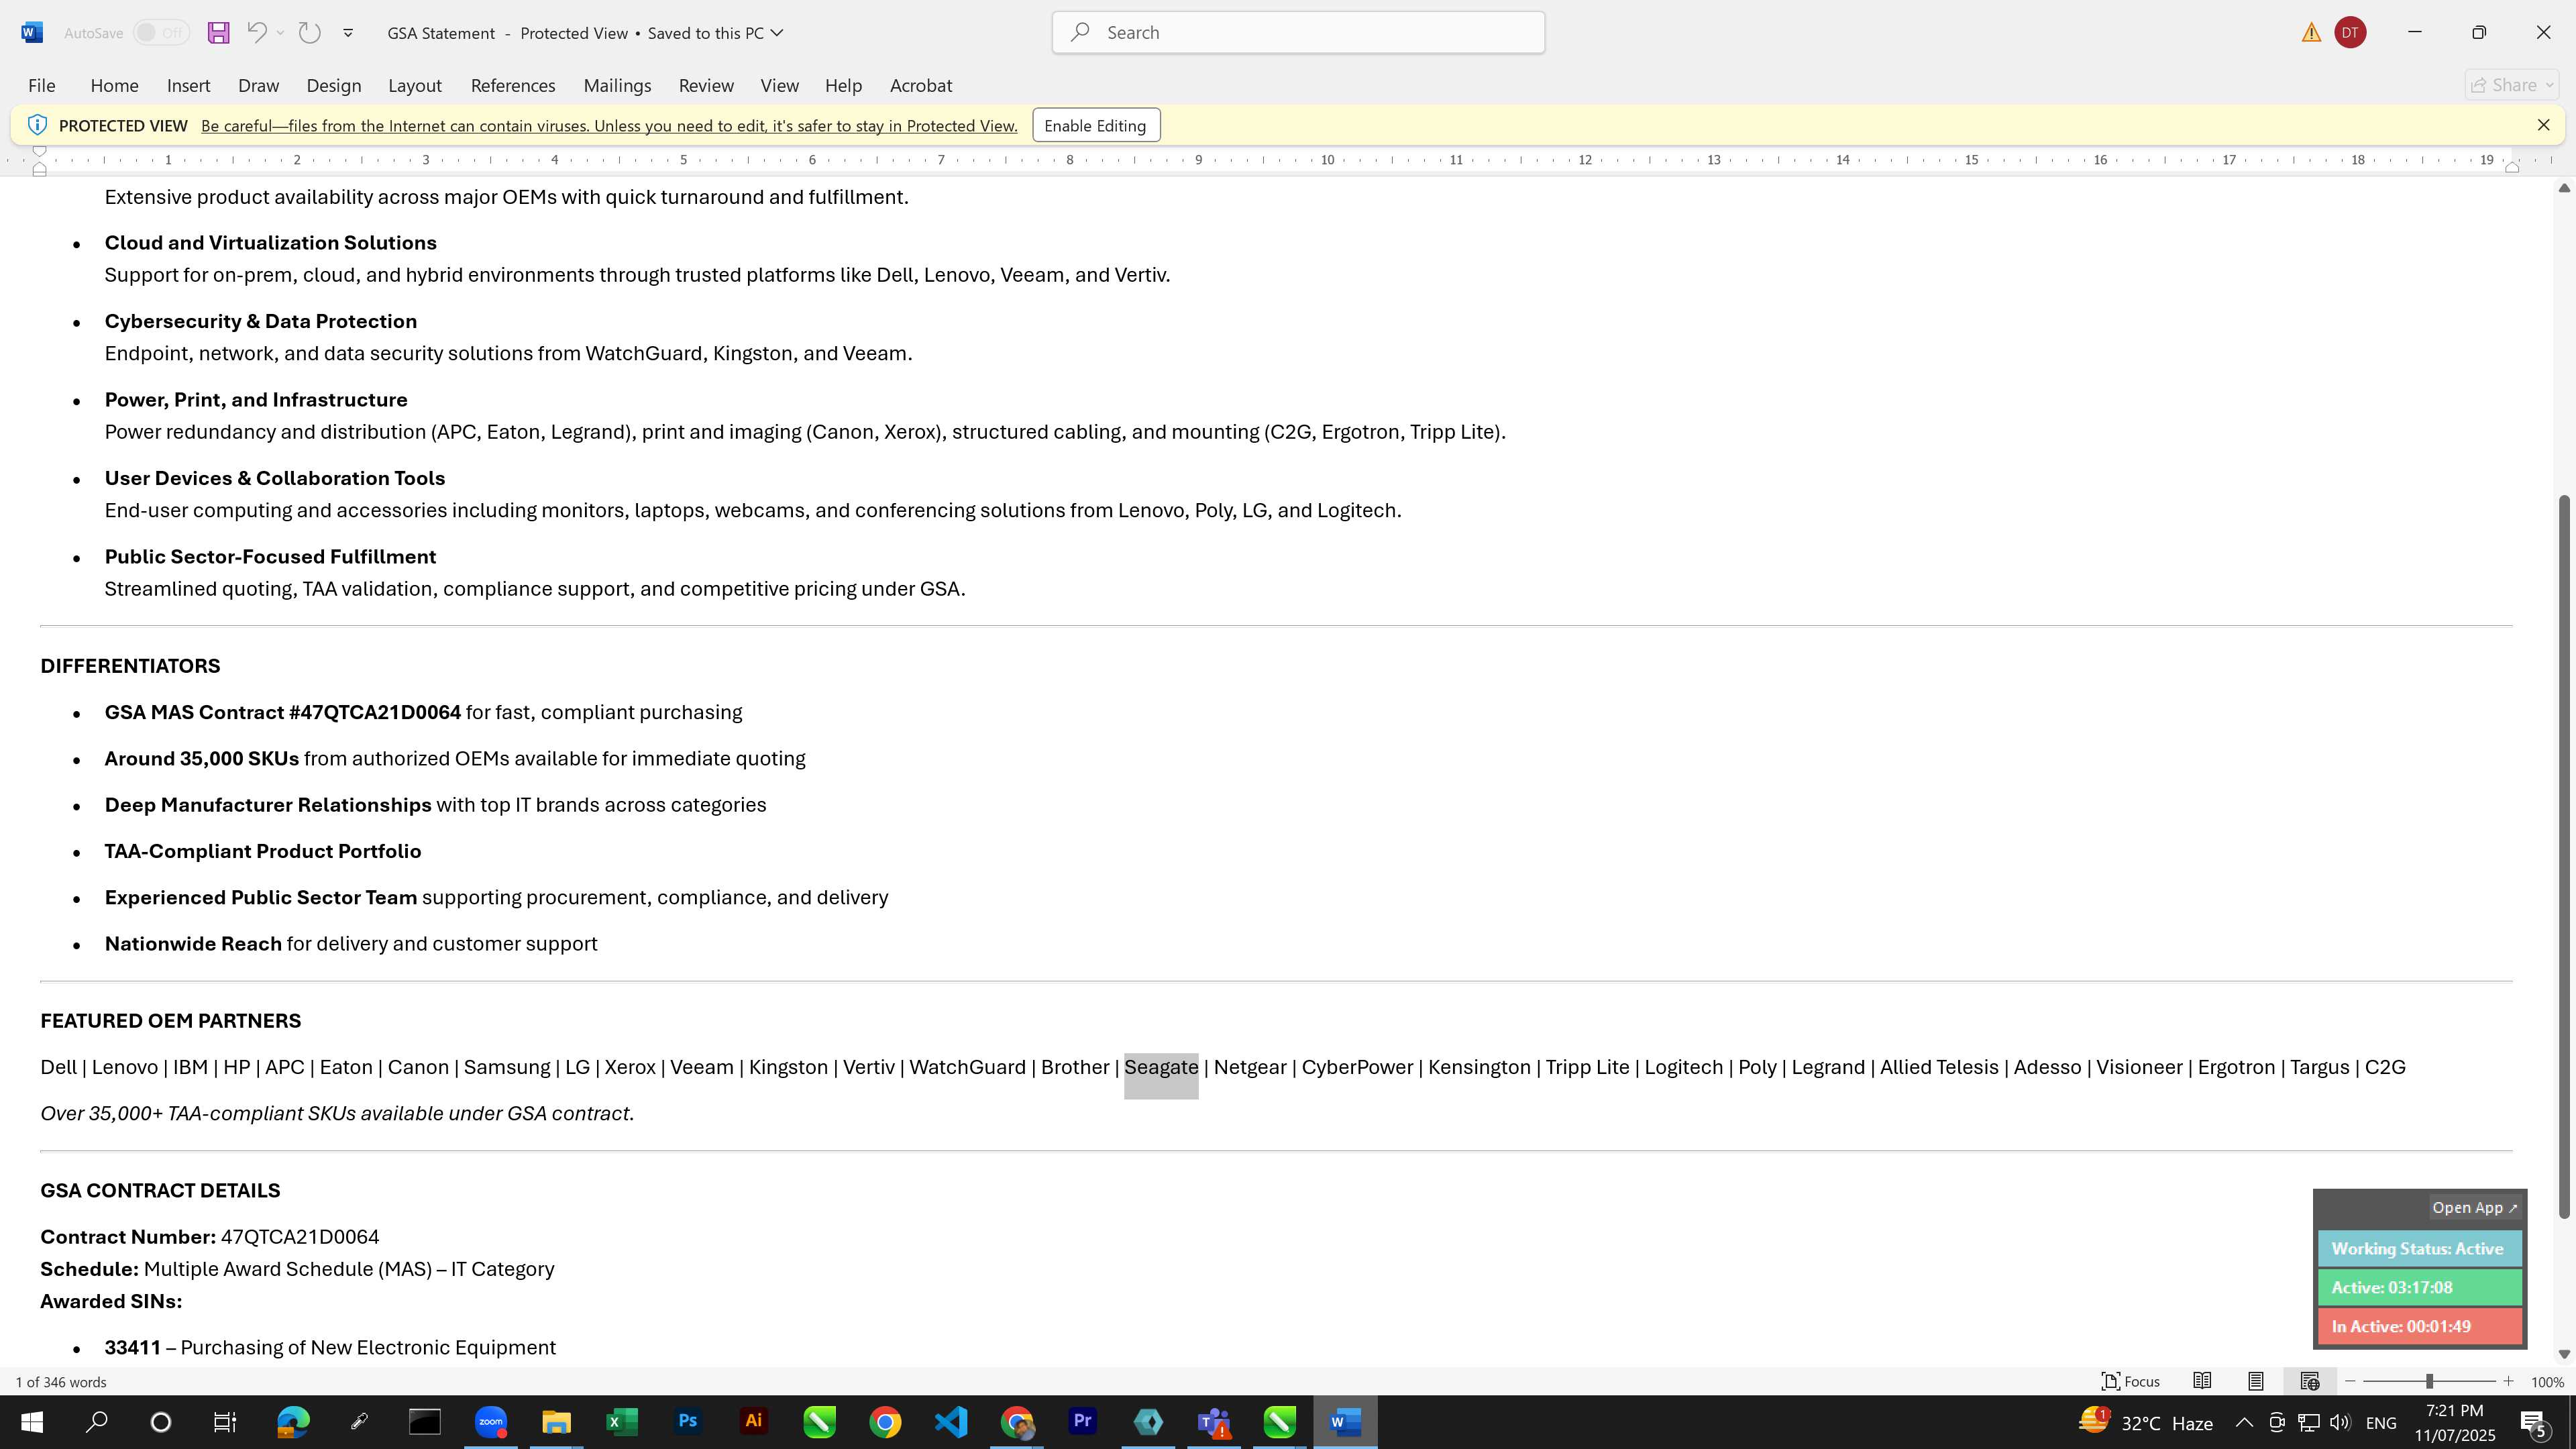Open Photoshop from the taskbar
The width and height of the screenshot is (2576, 1449).
coord(687,1422)
